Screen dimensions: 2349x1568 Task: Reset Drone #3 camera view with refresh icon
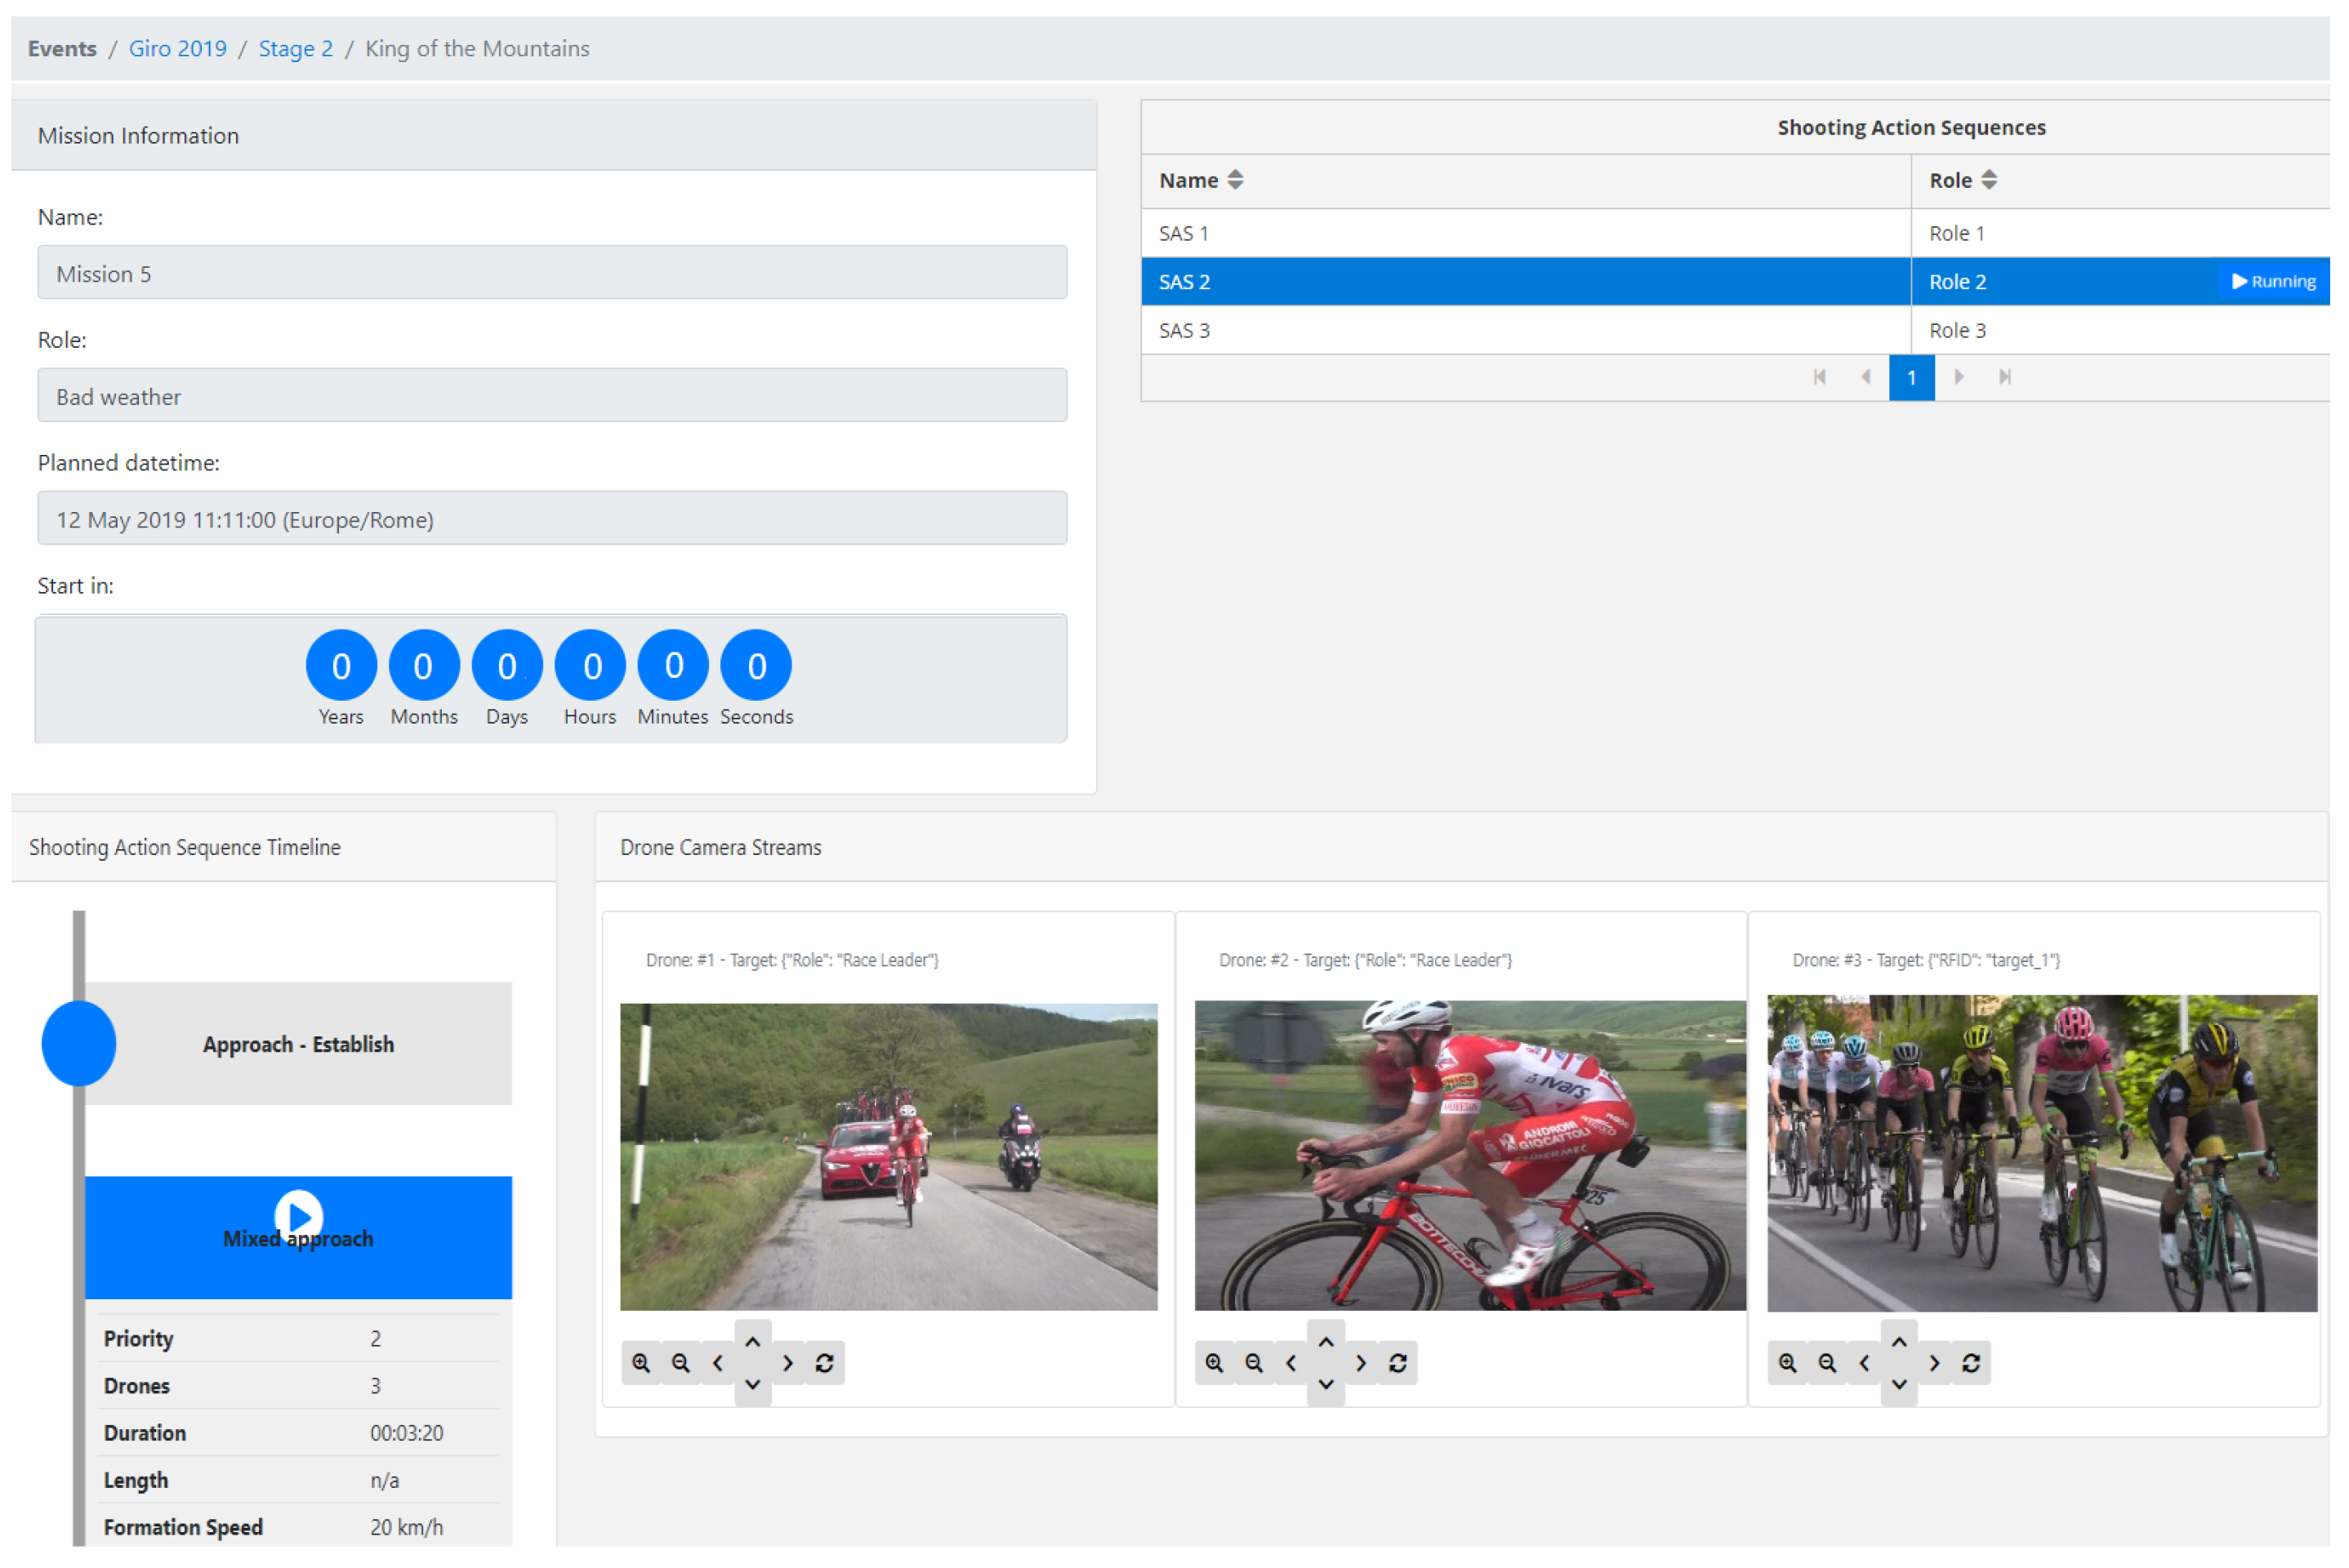click(1971, 1363)
